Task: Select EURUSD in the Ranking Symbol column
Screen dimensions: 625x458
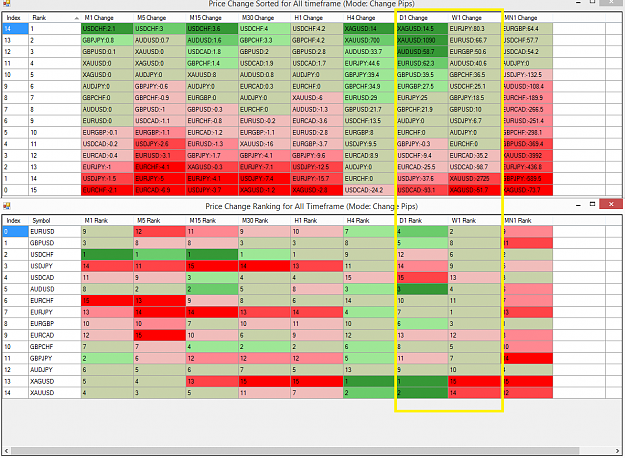Action: pos(55,231)
